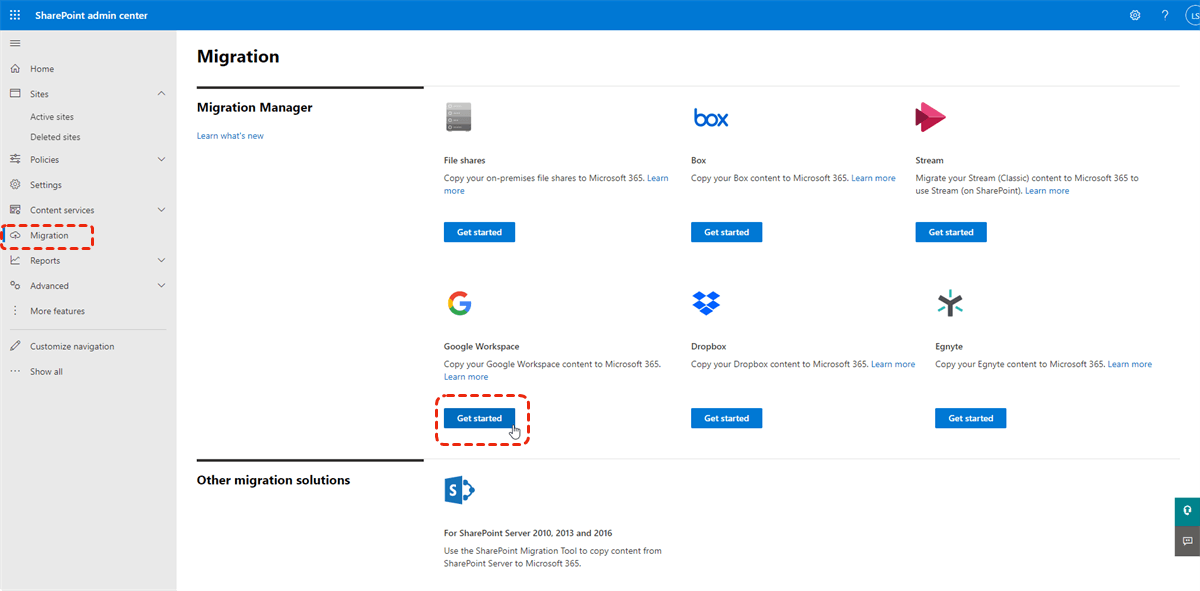Open the account avatar in header
This screenshot has height=591, width=1200.
tap(1193, 15)
